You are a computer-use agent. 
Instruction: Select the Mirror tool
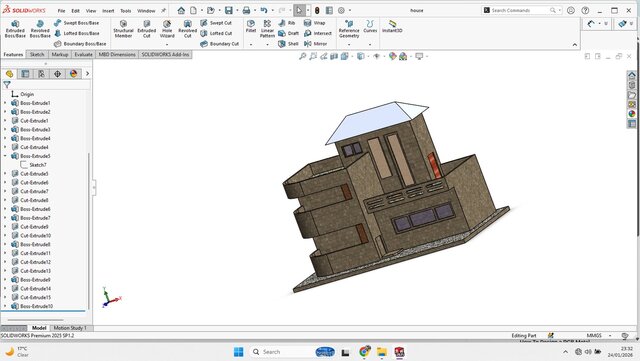pos(316,44)
